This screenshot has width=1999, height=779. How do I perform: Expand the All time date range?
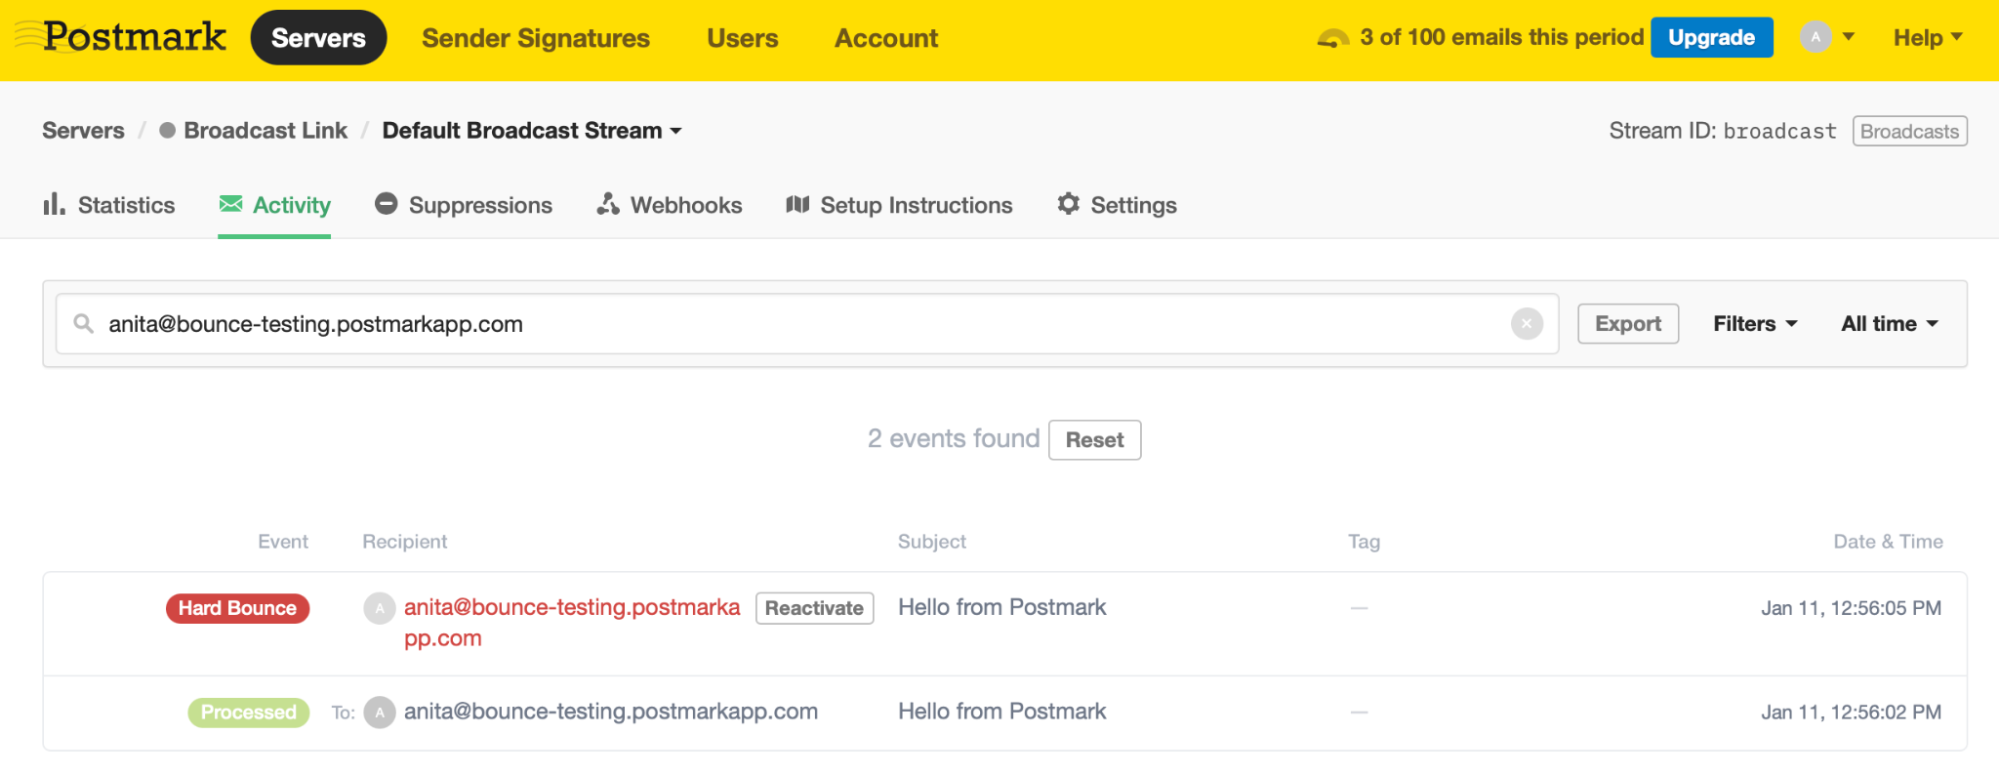tap(1889, 324)
